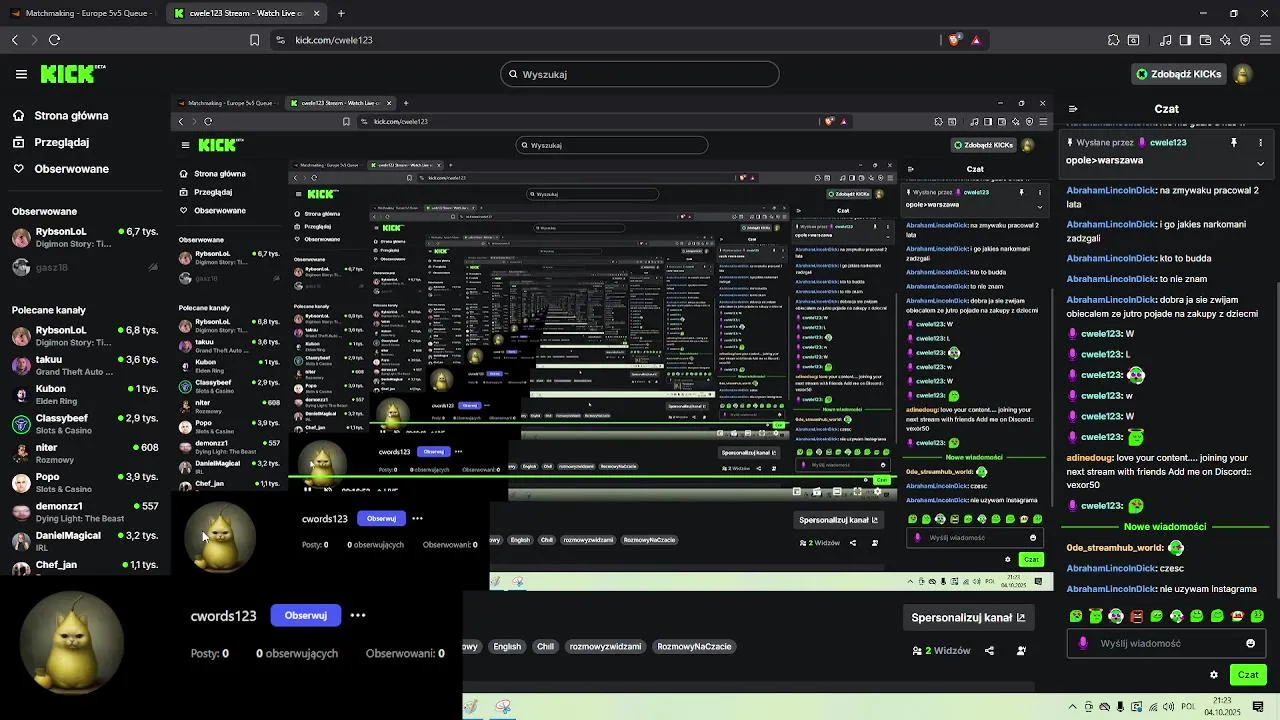This screenshot has height=720, width=1280.
Task: Open the Brave Wallet icon
Action: (1205, 40)
